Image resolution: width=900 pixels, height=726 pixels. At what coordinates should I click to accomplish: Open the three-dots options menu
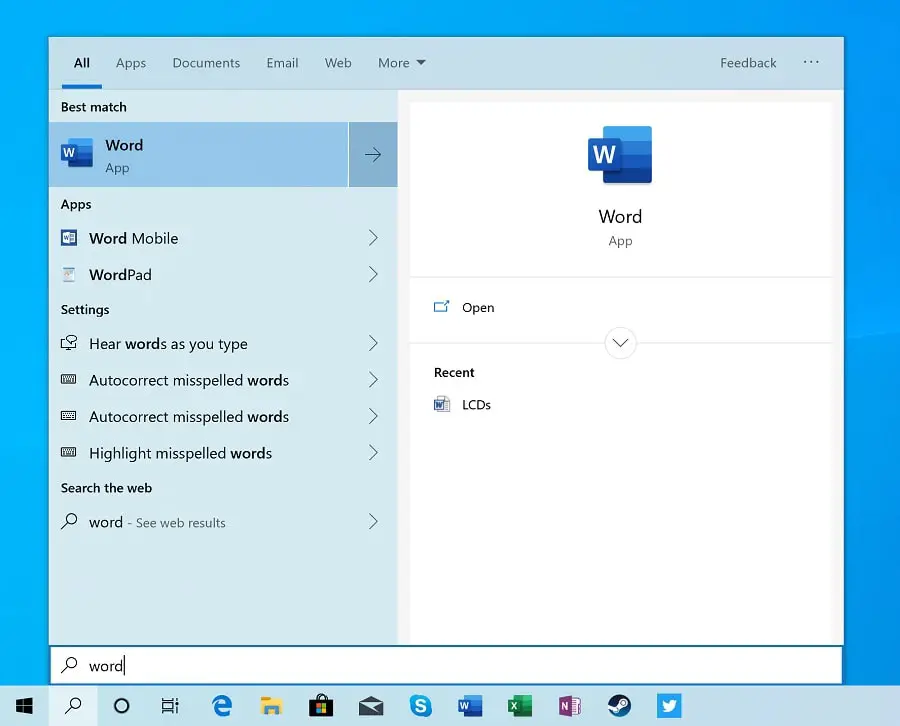pos(811,62)
